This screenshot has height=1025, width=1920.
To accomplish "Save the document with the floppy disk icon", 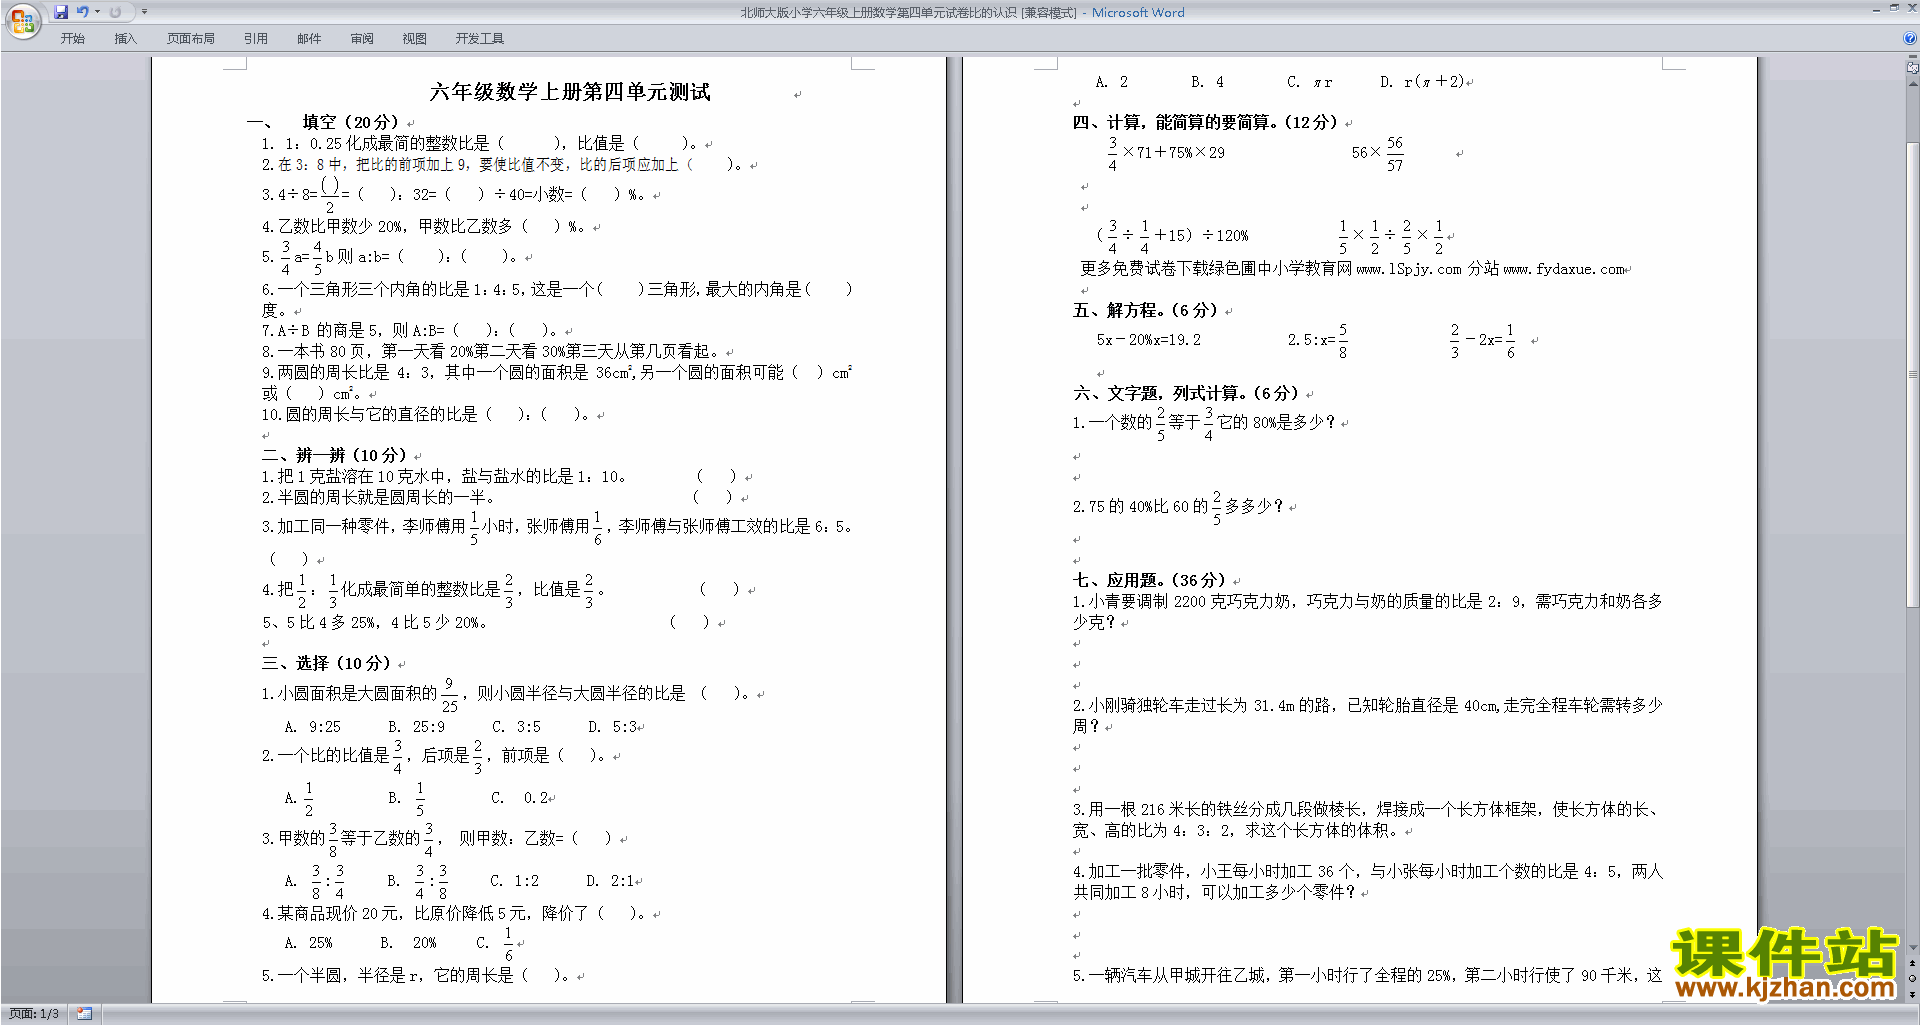I will point(61,12).
